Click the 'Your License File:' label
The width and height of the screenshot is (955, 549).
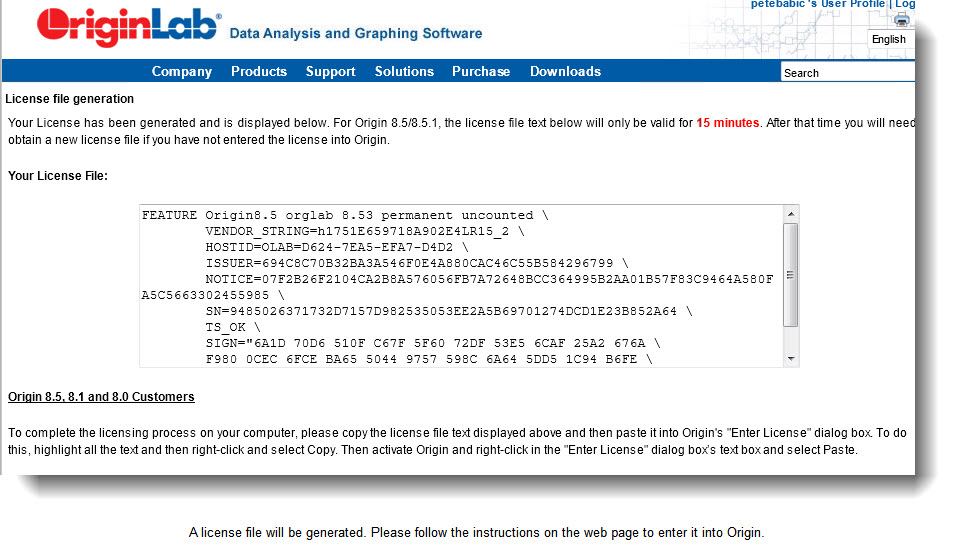tap(58, 175)
